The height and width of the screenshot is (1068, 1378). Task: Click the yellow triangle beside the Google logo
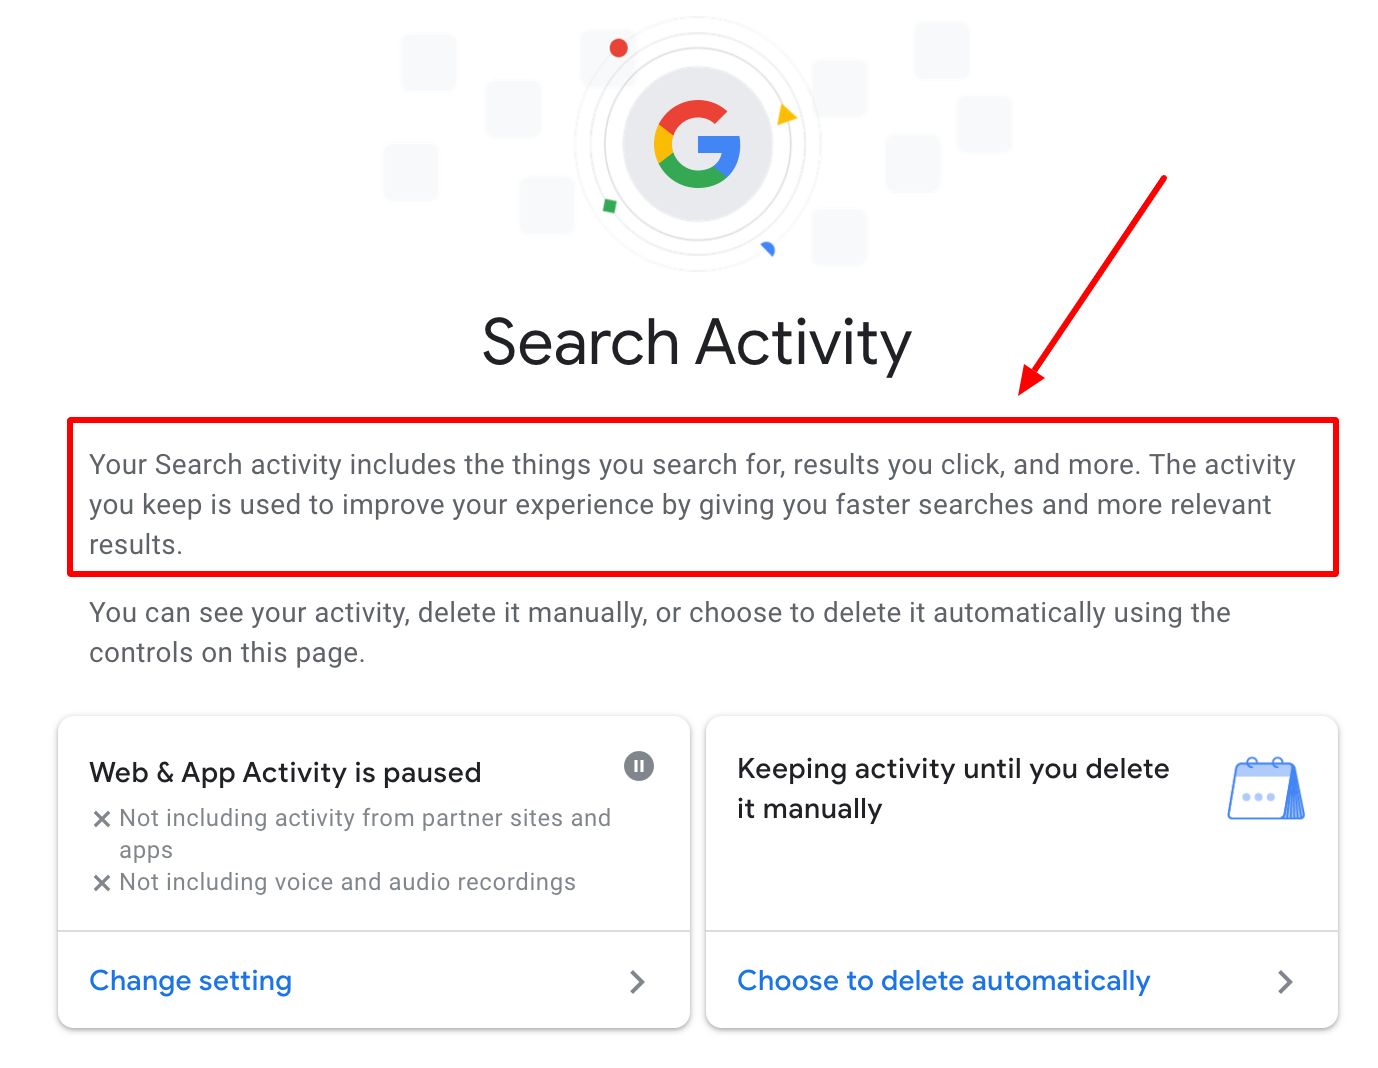(786, 115)
